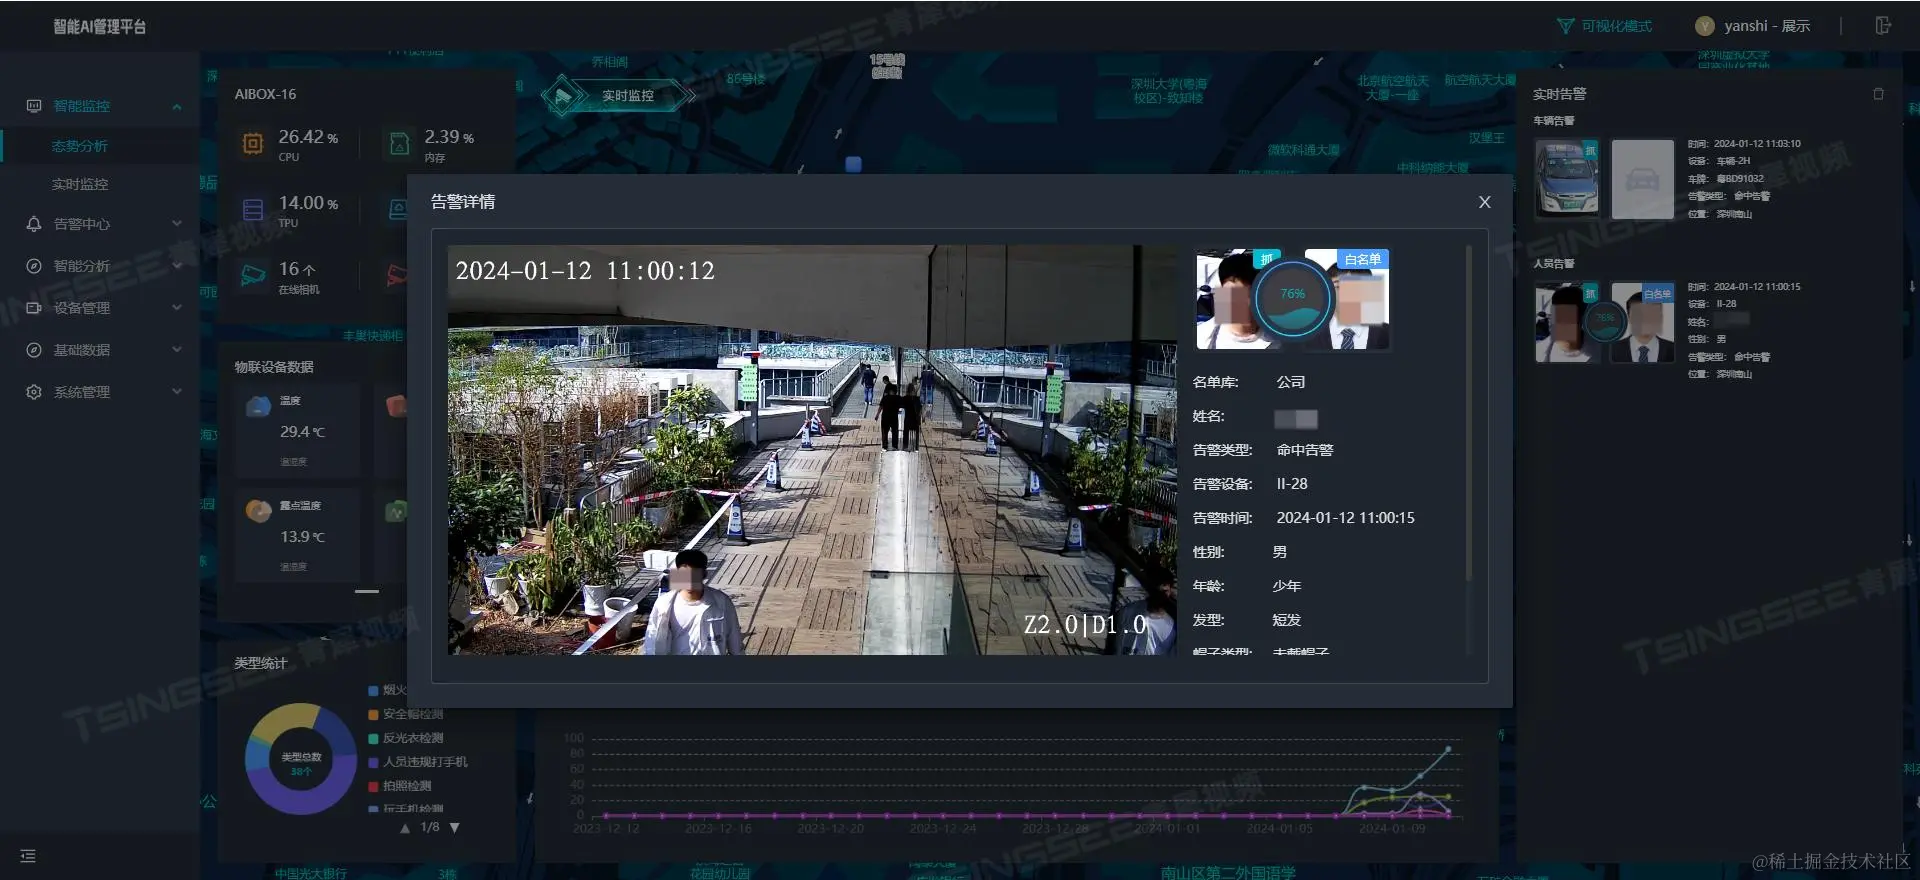The width and height of the screenshot is (1920, 880).
Task: Toggle 安全帽检测 legend item
Action: click(406, 714)
